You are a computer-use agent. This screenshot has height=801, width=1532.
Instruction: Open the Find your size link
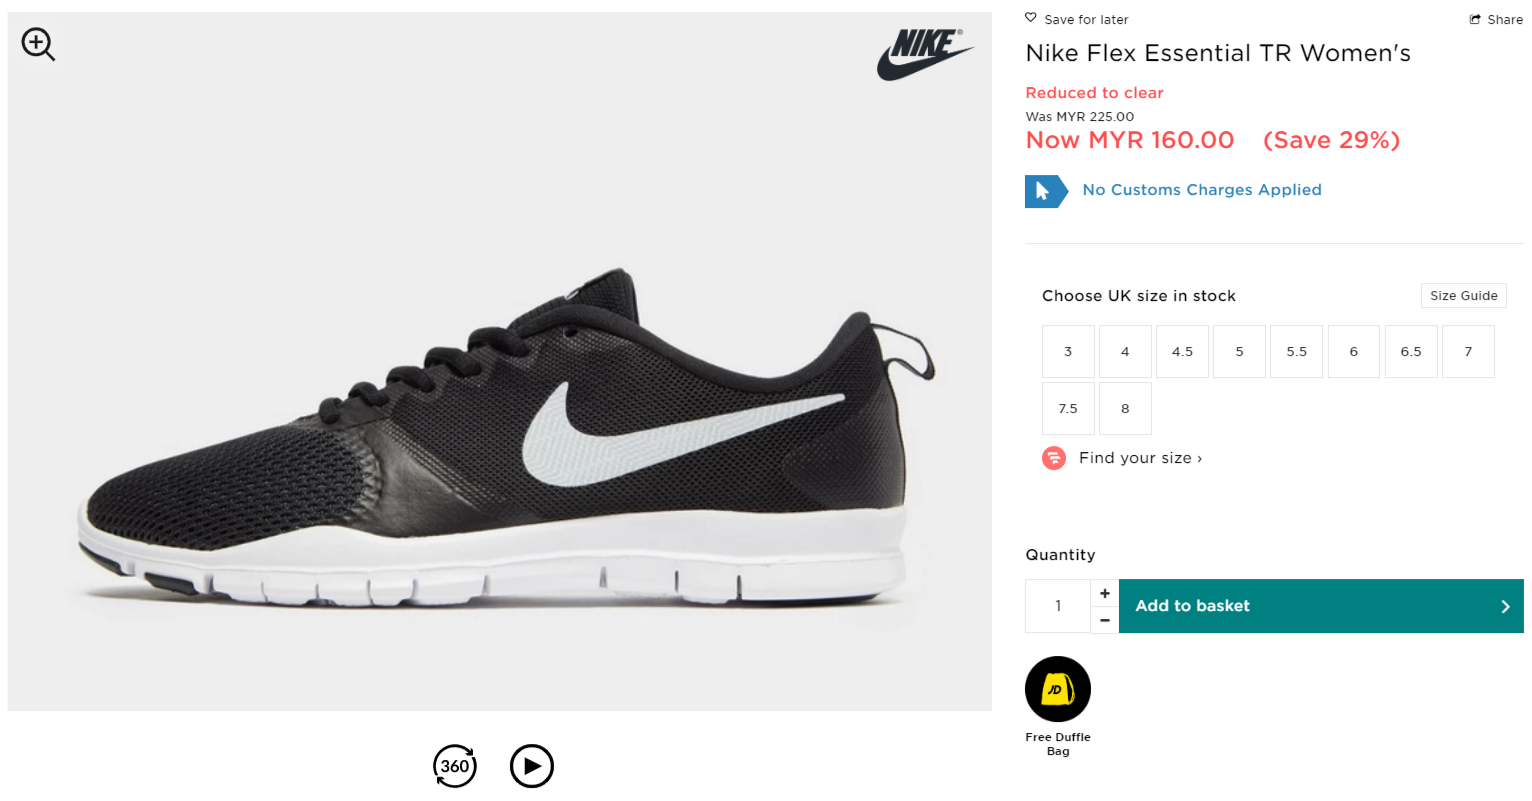click(x=1140, y=458)
